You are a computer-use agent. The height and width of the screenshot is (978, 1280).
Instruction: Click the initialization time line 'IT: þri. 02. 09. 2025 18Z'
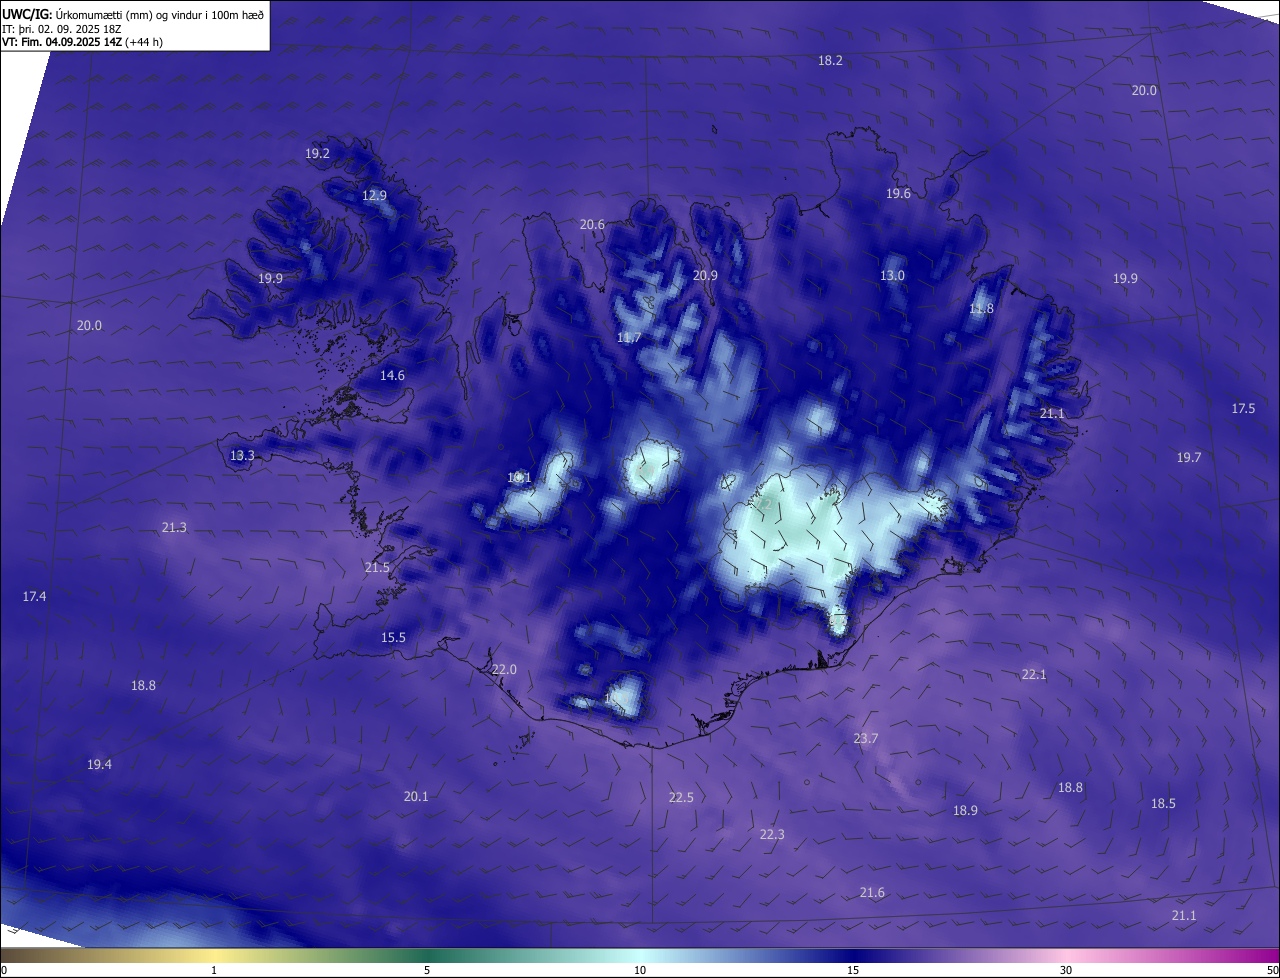click(x=62, y=29)
